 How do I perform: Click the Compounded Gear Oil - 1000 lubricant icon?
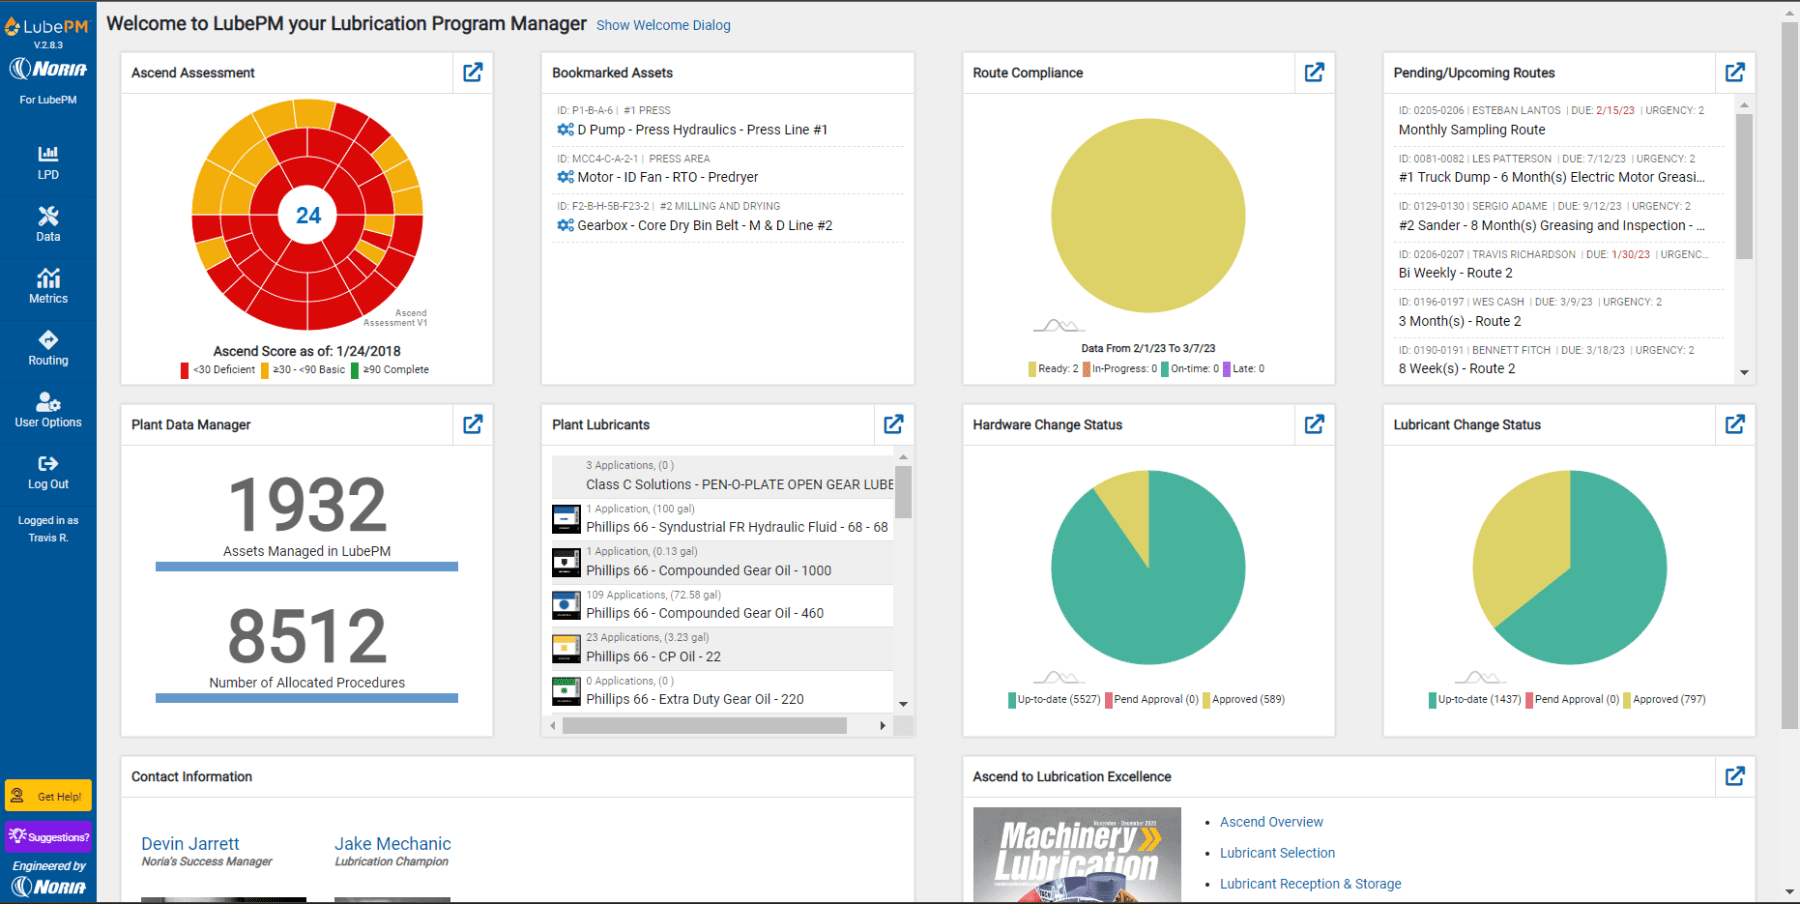click(566, 562)
